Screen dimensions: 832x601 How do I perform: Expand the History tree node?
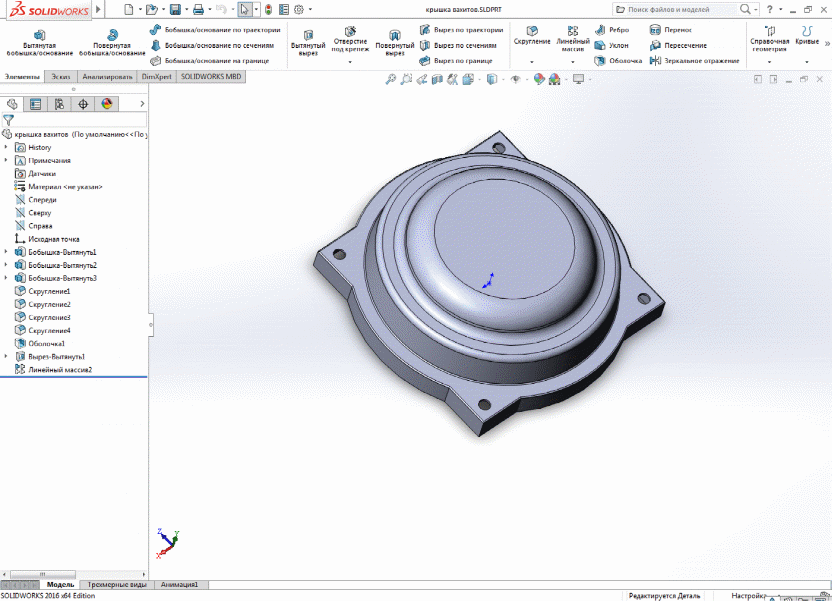click(x=6, y=148)
